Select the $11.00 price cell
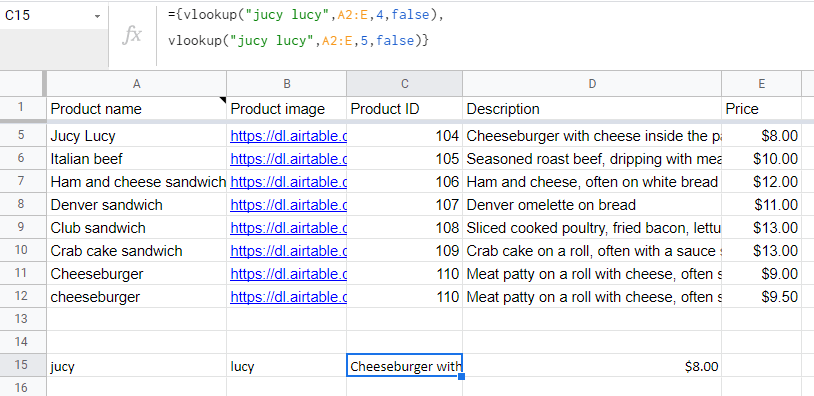The height and width of the screenshot is (396, 814). tap(761, 204)
